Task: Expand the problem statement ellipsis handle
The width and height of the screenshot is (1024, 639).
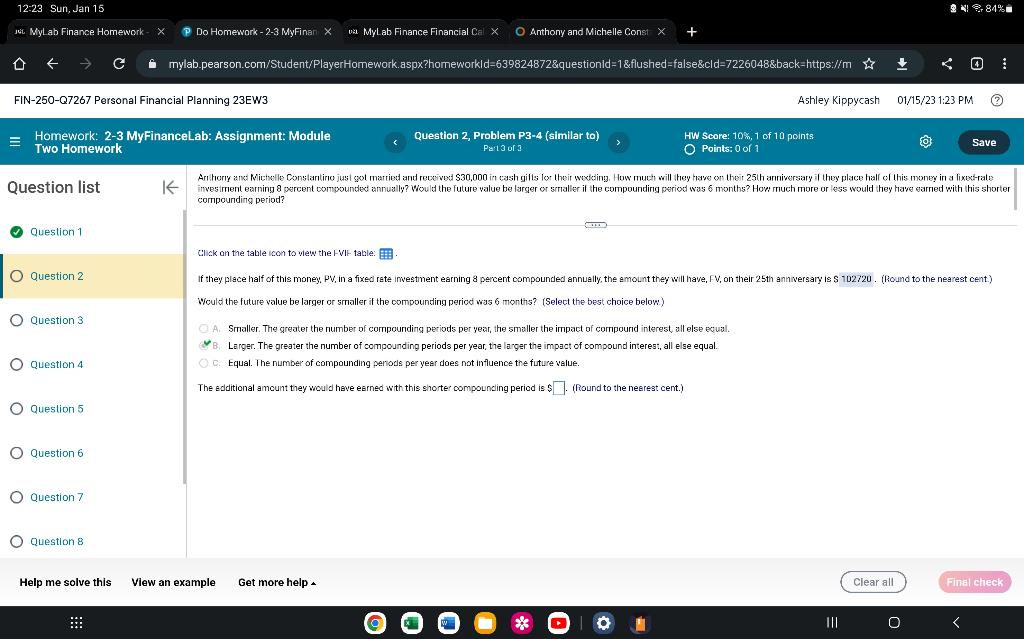Action: (596, 225)
